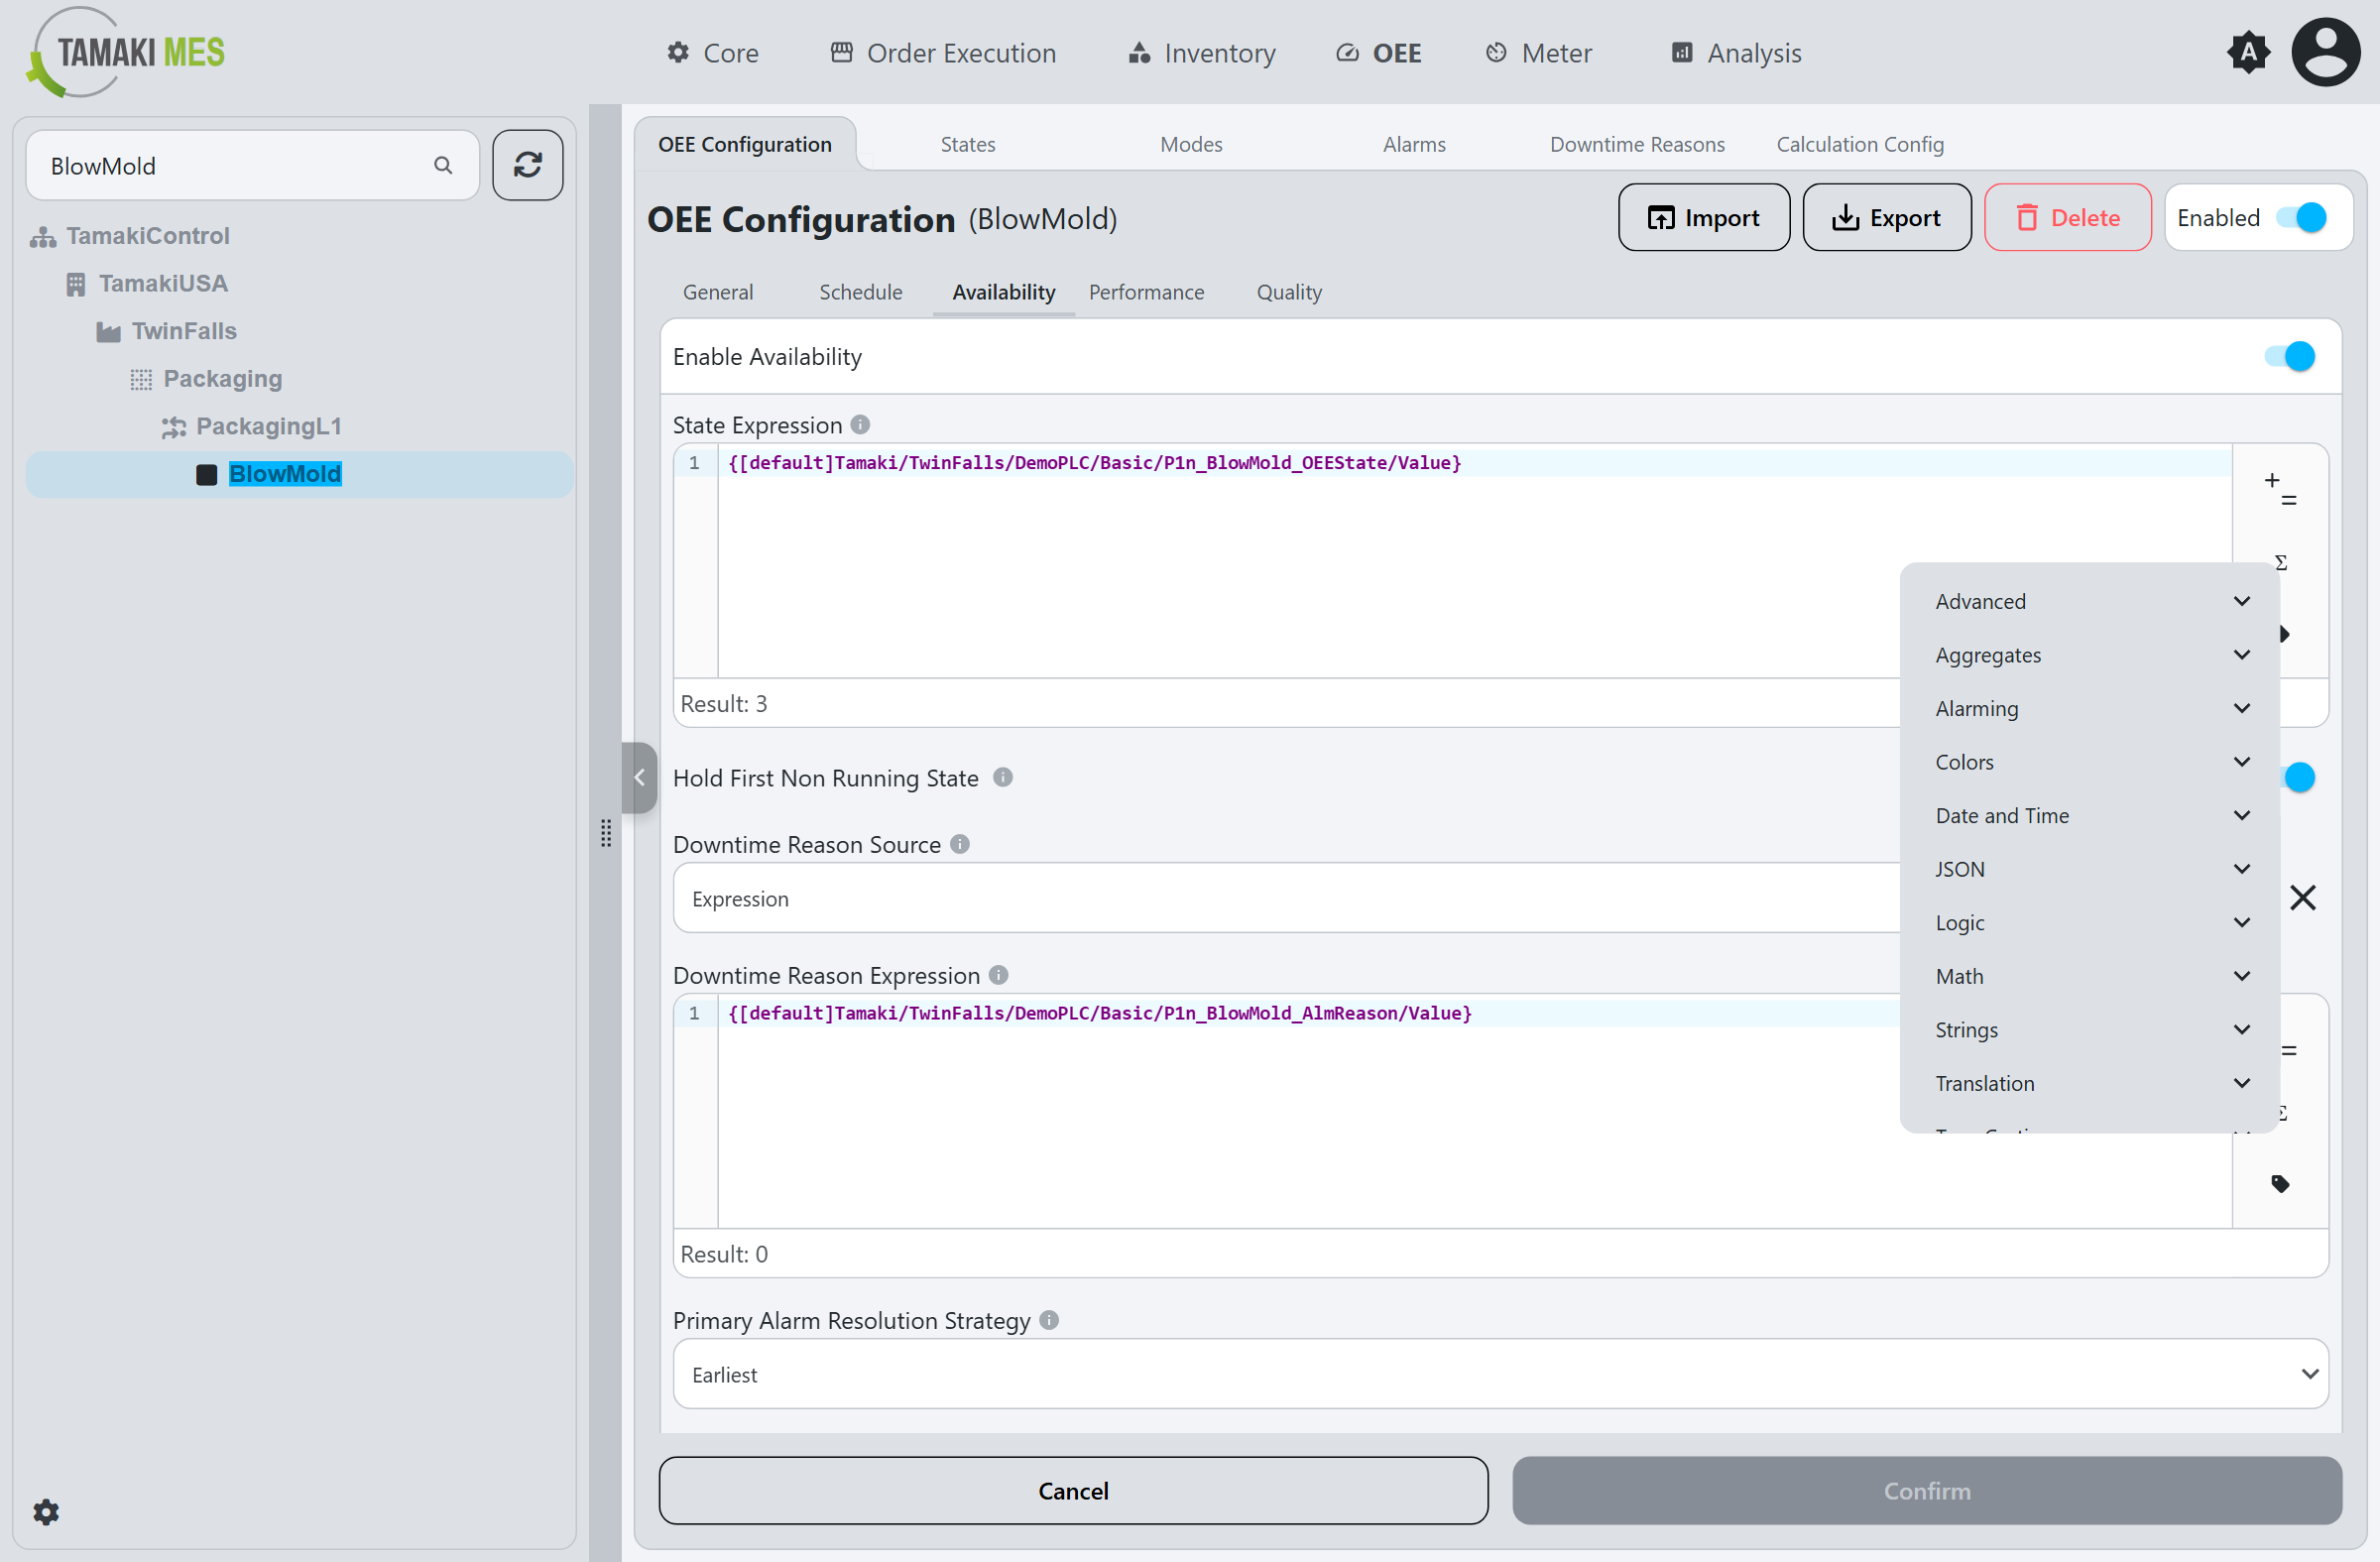Image resolution: width=2380 pixels, height=1562 pixels.
Task: Grab the panel splitter handle
Action: click(x=606, y=832)
